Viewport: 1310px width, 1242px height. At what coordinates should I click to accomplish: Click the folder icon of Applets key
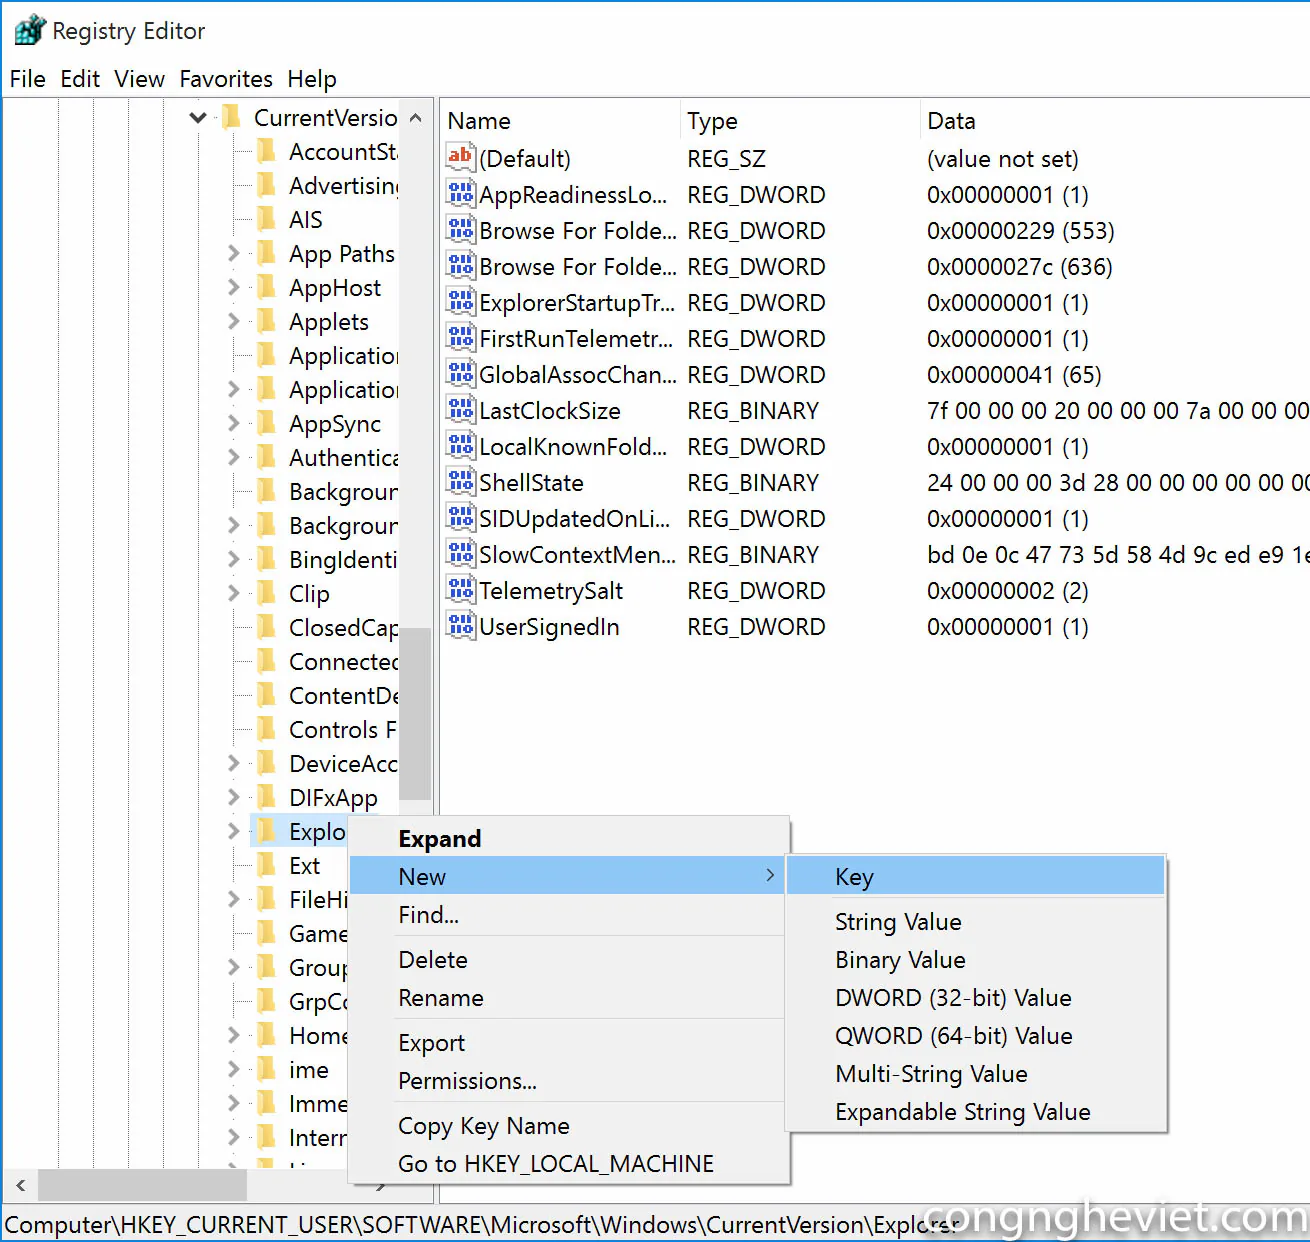pos(266,321)
